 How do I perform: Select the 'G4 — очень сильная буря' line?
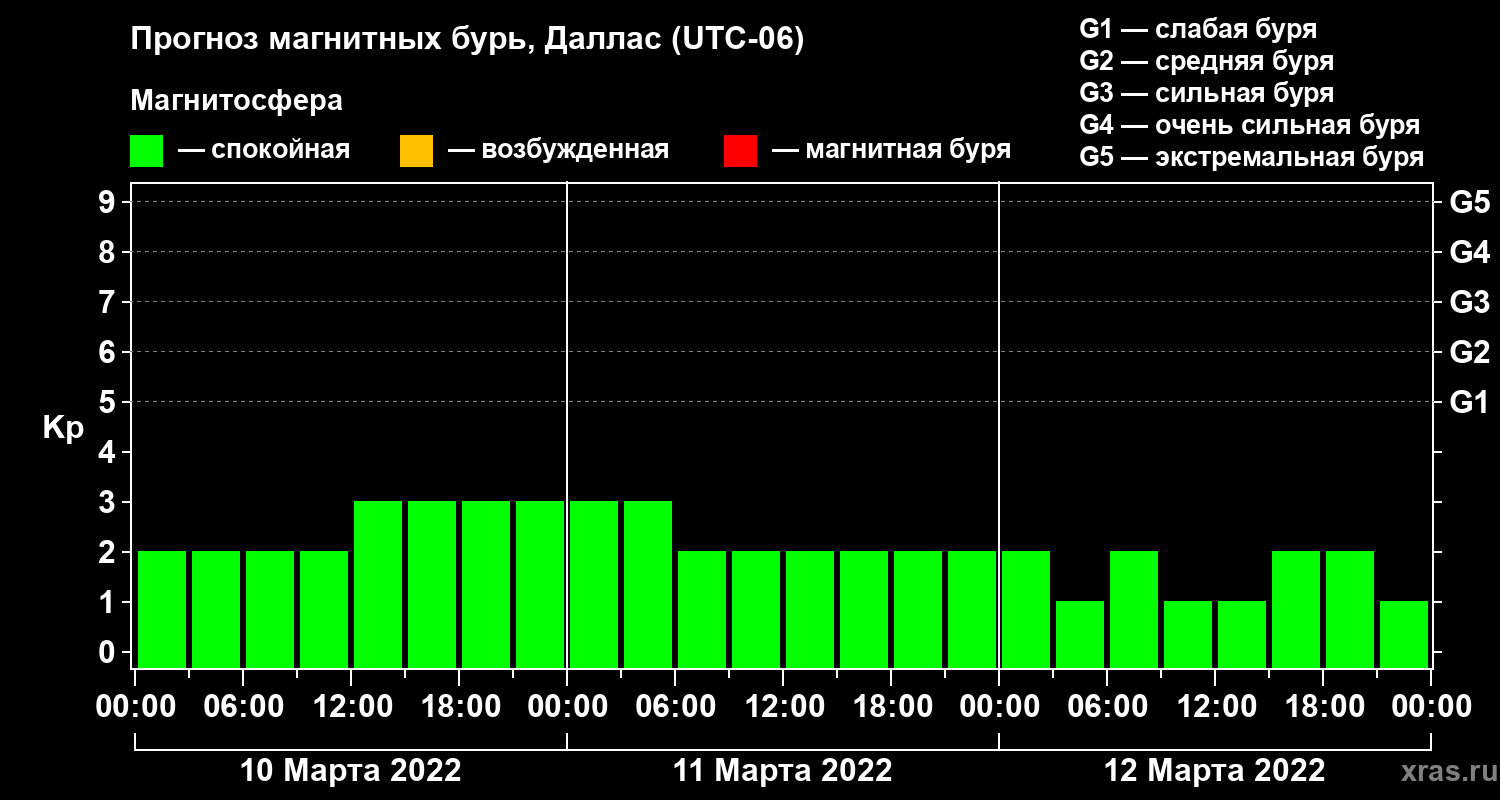1250,125
